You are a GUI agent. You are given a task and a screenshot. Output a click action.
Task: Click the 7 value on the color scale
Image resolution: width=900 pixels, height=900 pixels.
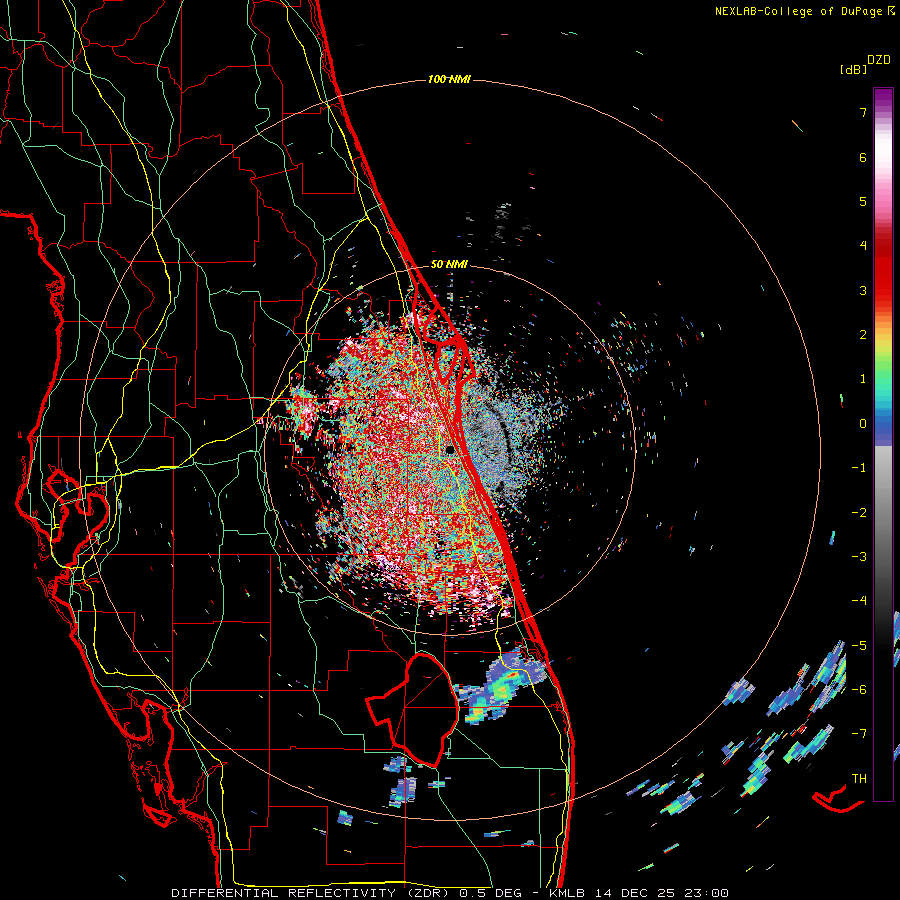[x=863, y=112]
